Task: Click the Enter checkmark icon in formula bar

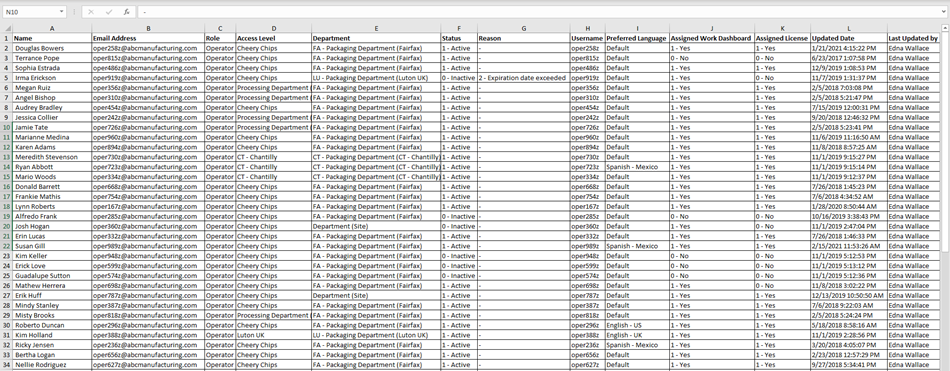Action: (108, 12)
